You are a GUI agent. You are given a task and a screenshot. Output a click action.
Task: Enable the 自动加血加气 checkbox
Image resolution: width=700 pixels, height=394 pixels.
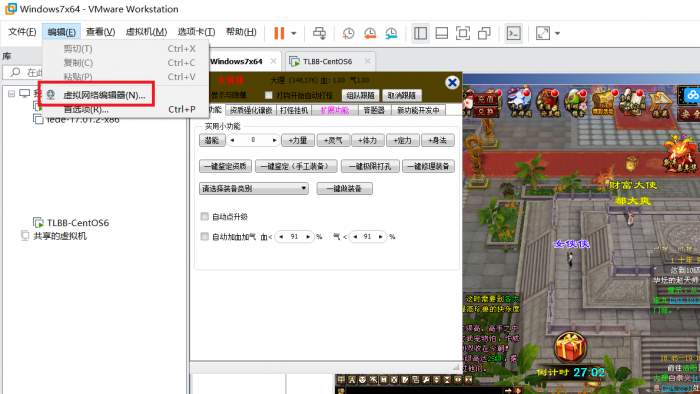(x=204, y=236)
